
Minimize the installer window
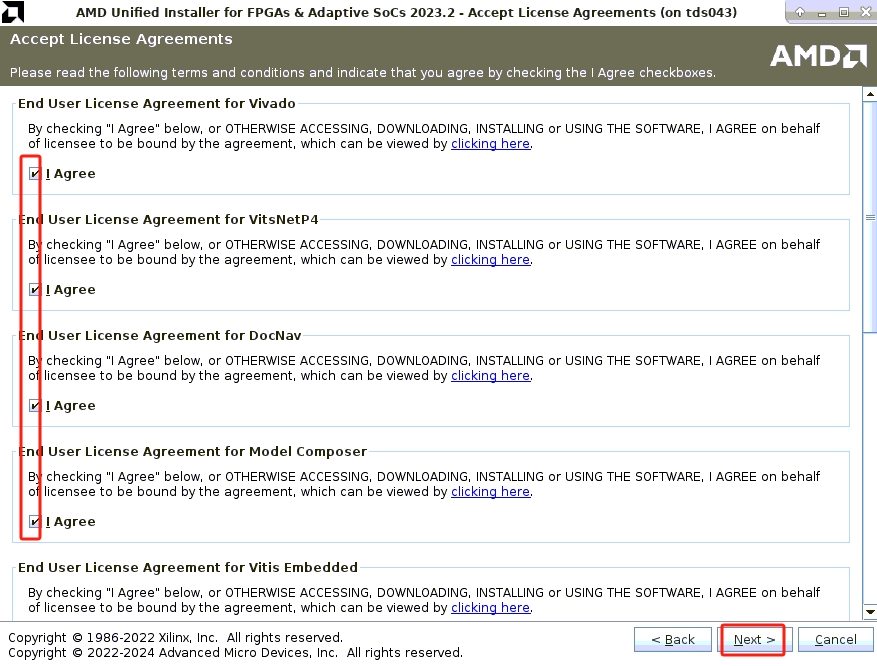[823, 12]
